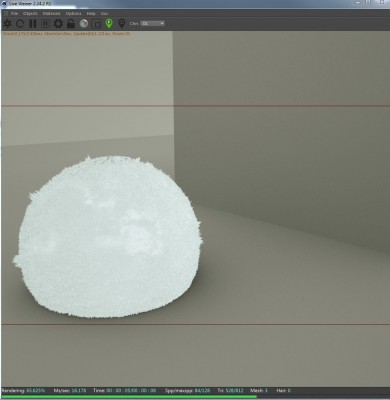
Task: Open the Chn channel dropdown
Action: click(x=153, y=24)
